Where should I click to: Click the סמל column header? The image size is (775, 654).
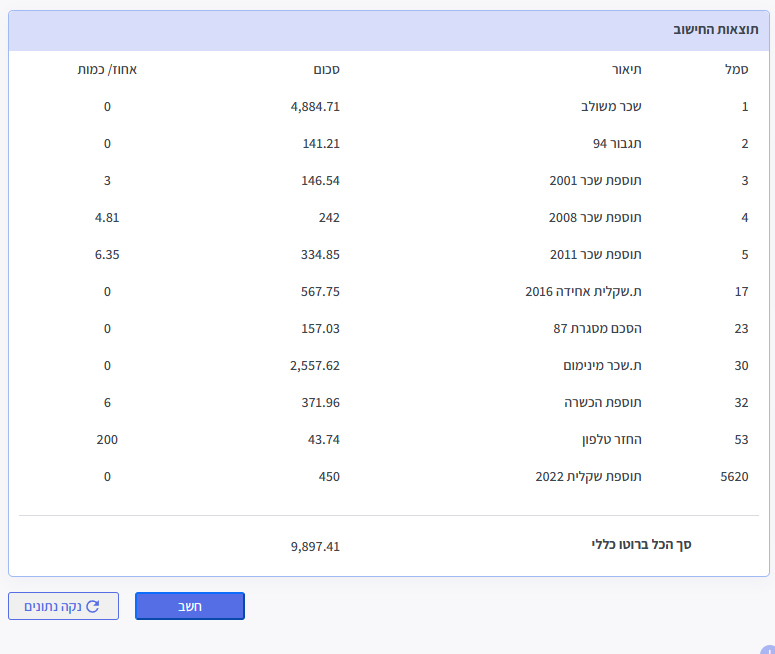click(736, 70)
